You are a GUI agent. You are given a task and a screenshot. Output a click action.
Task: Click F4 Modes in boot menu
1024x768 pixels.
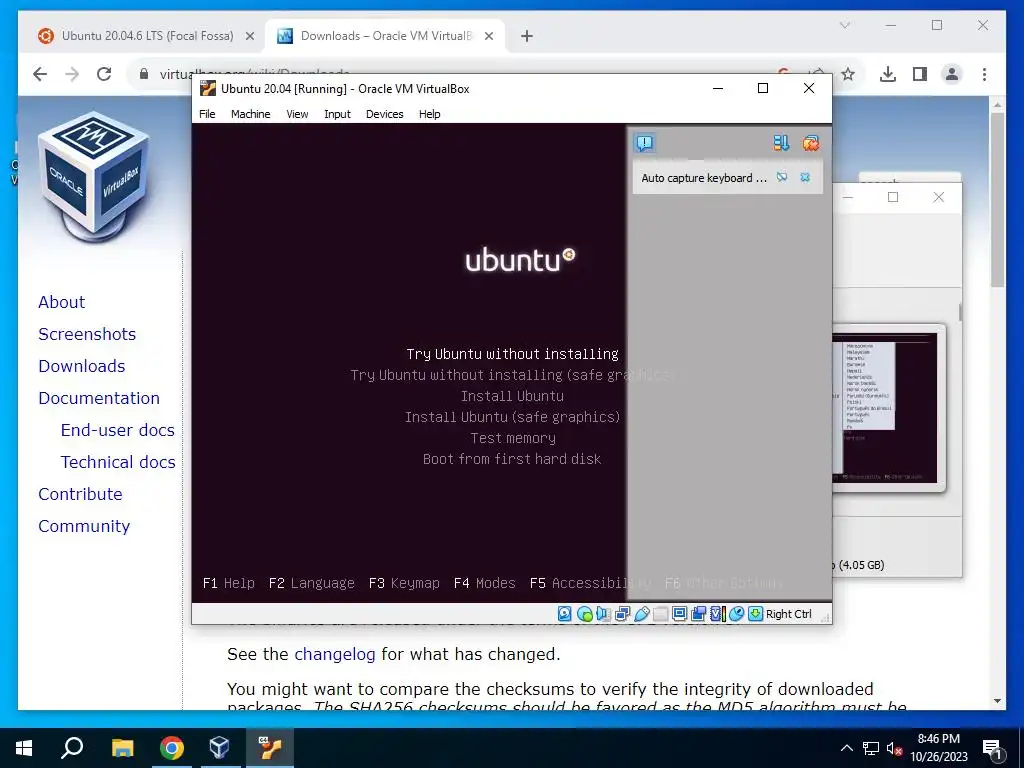485,583
